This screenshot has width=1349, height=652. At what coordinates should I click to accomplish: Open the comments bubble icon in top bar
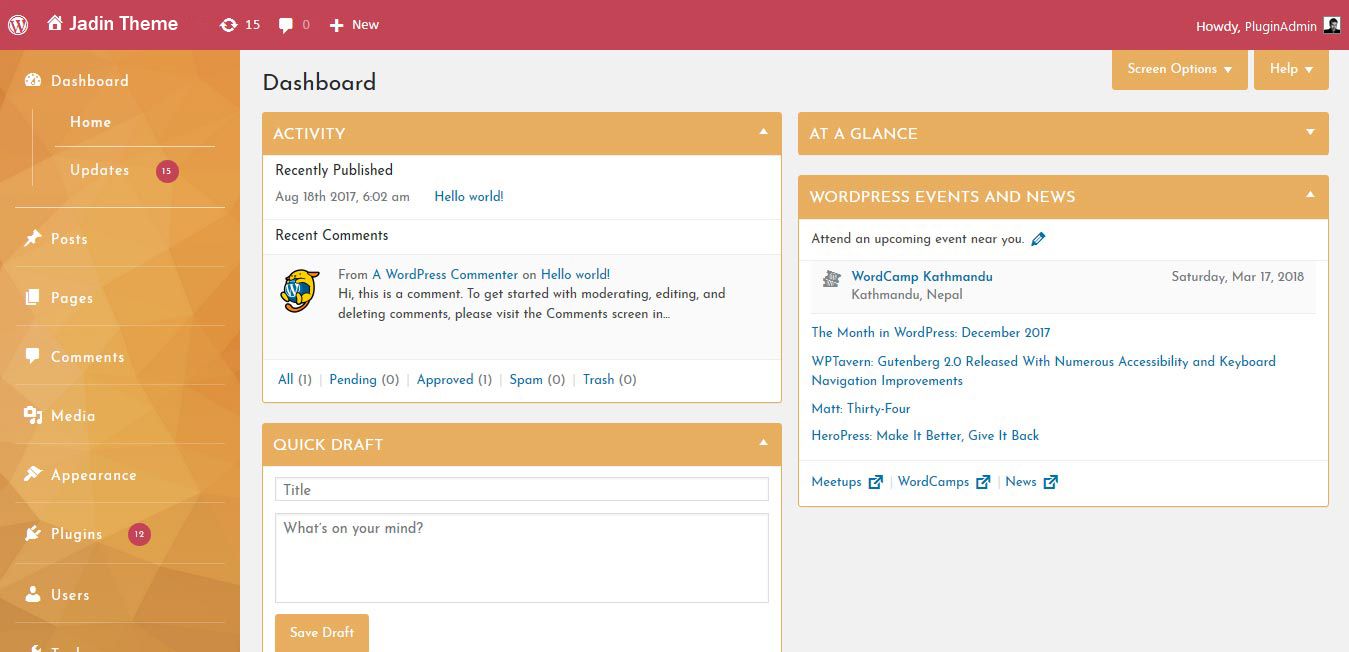pyautogui.click(x=286, y=25)
